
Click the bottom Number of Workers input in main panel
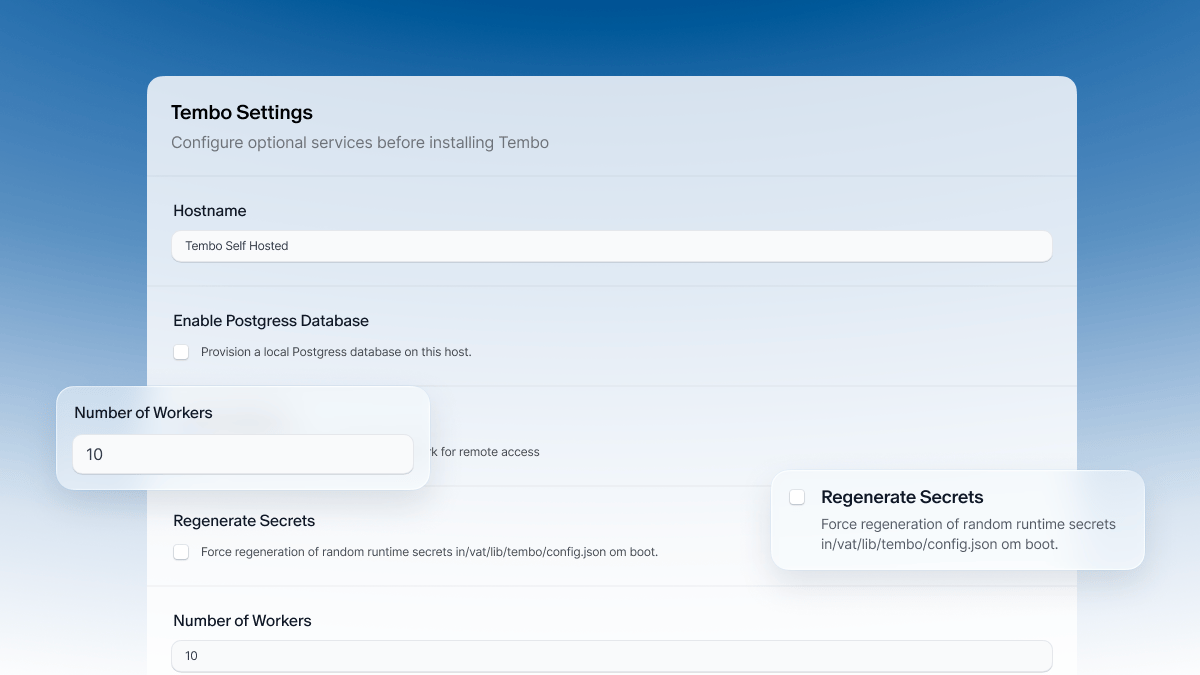(x=611, y=656)
